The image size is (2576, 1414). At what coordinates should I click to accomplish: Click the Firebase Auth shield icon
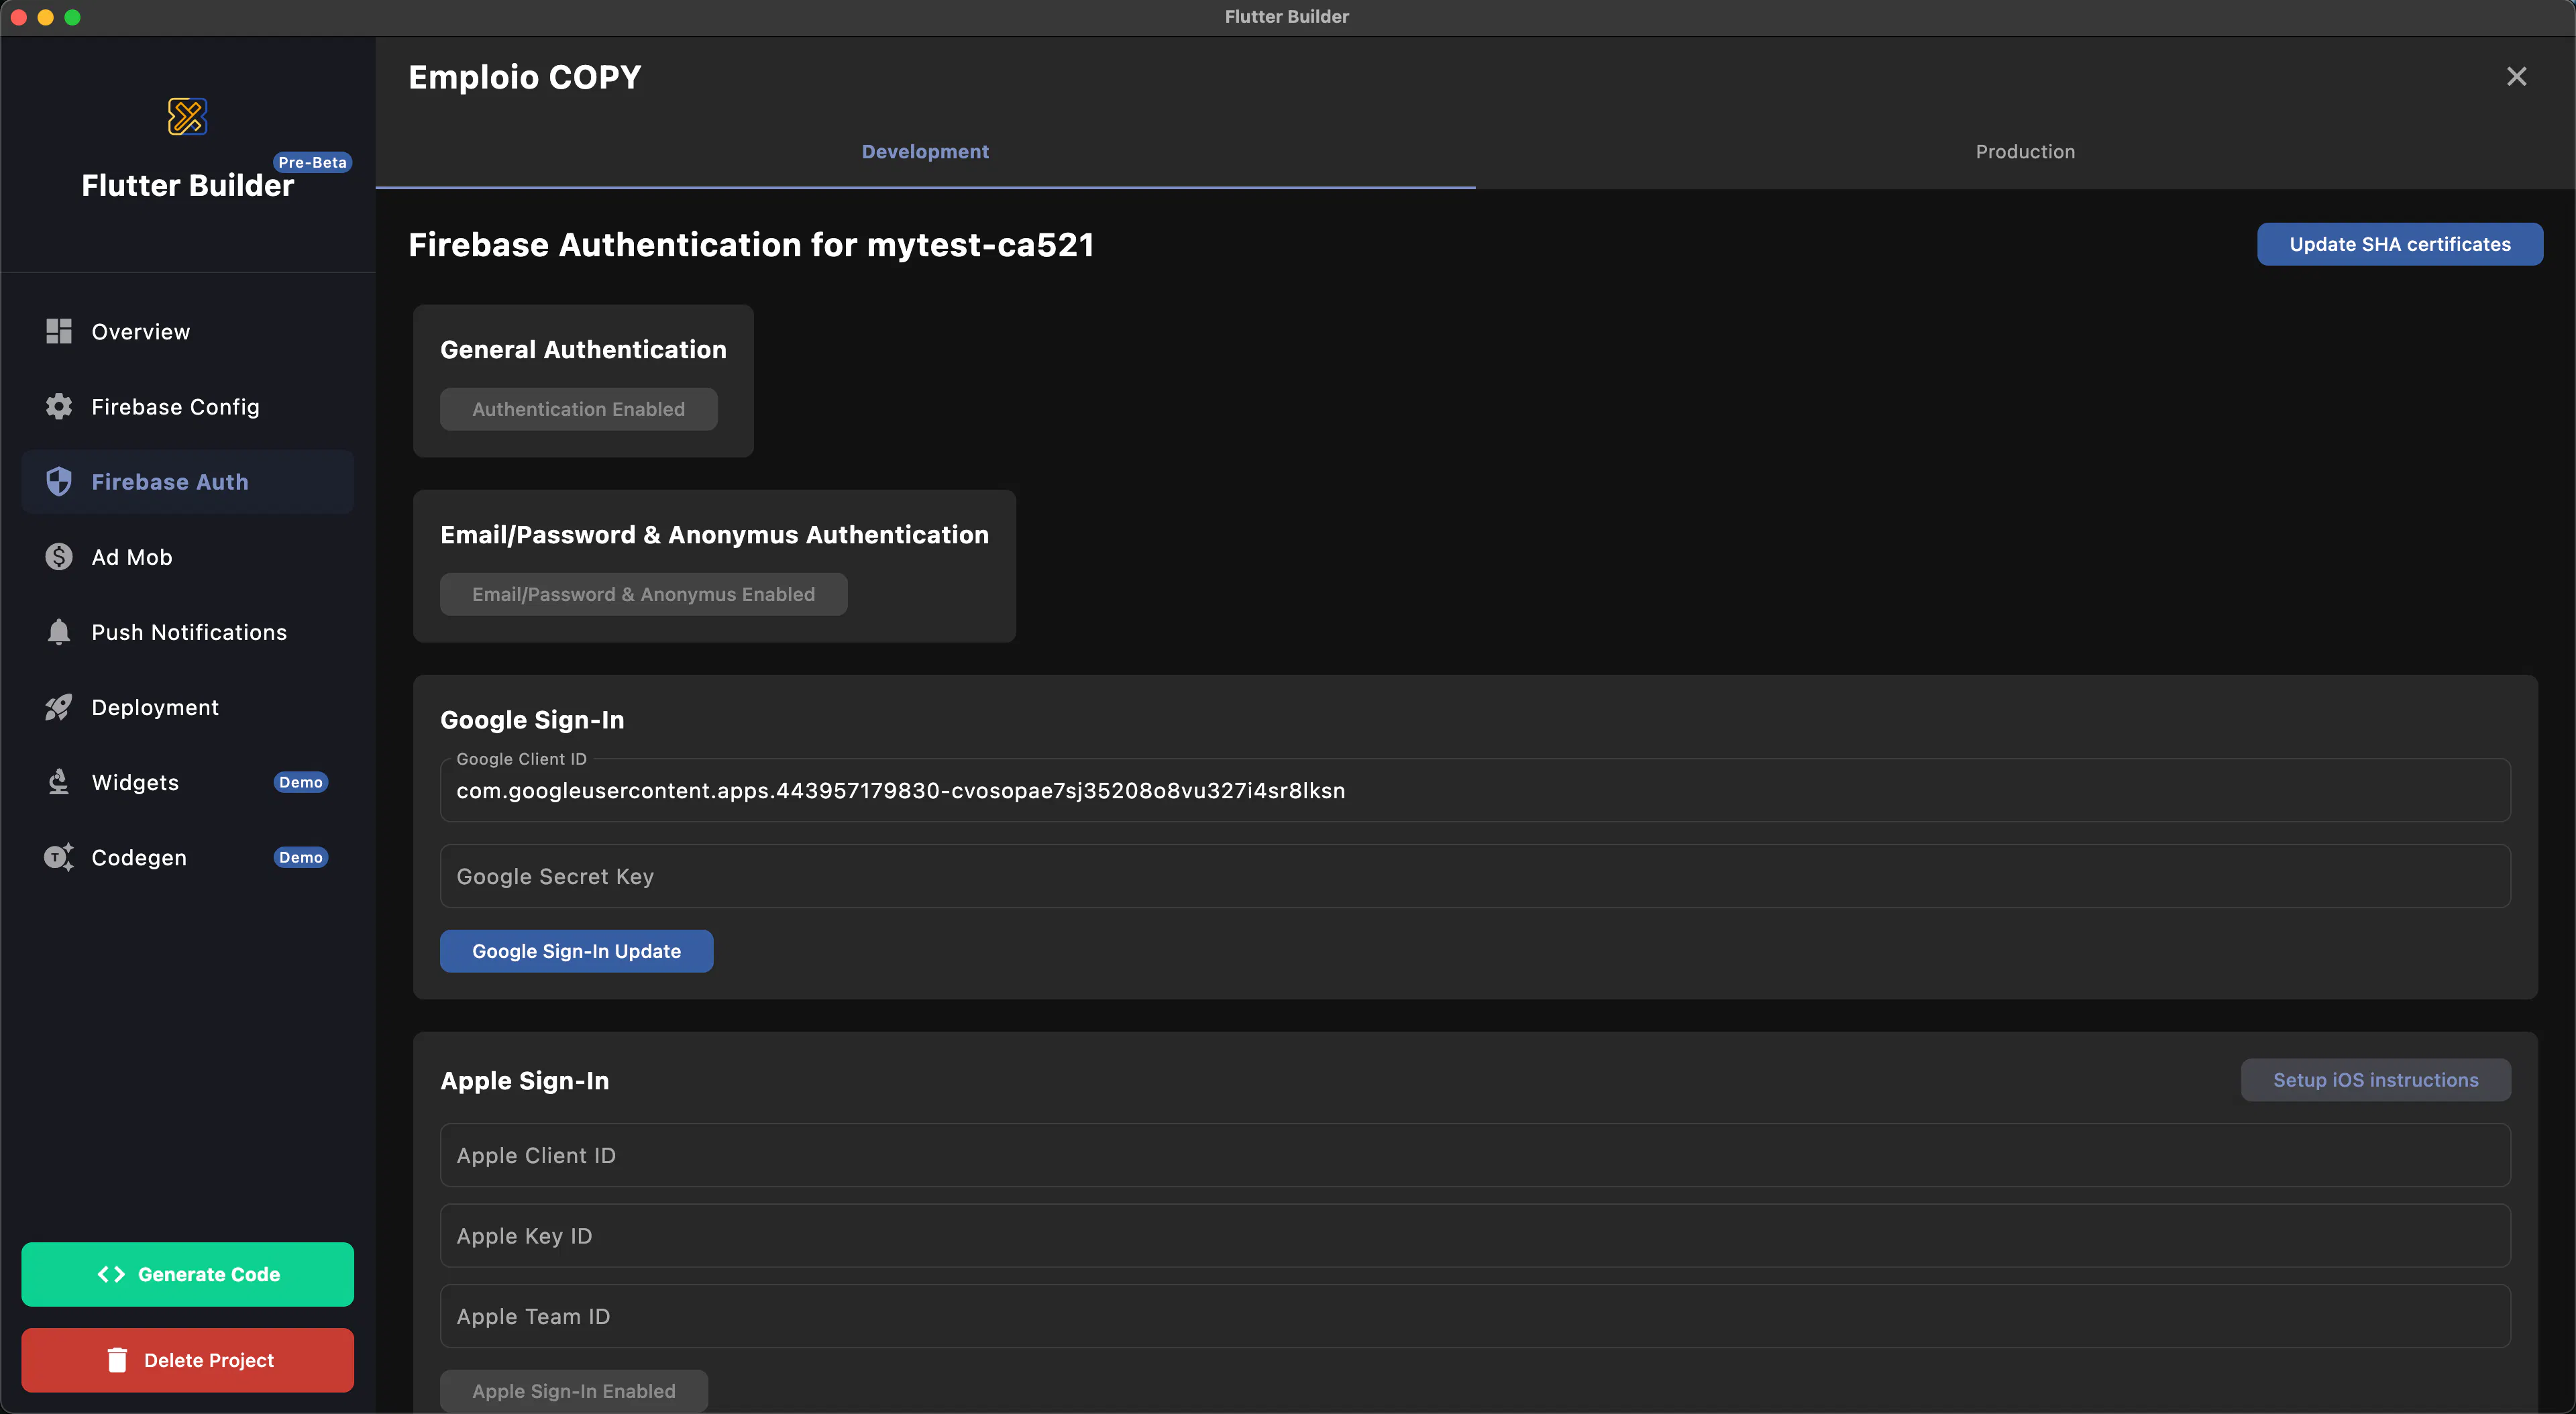pos(59,481)
